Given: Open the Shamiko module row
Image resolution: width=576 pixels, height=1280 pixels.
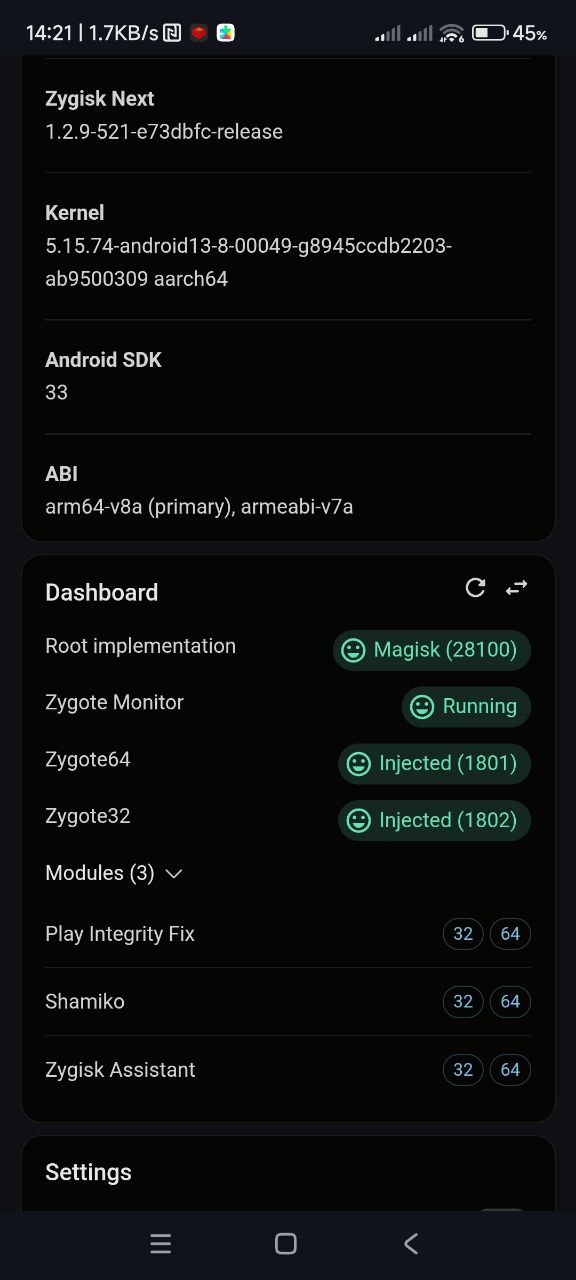Looking at the screenshot, I should (x=288, y=1002).
